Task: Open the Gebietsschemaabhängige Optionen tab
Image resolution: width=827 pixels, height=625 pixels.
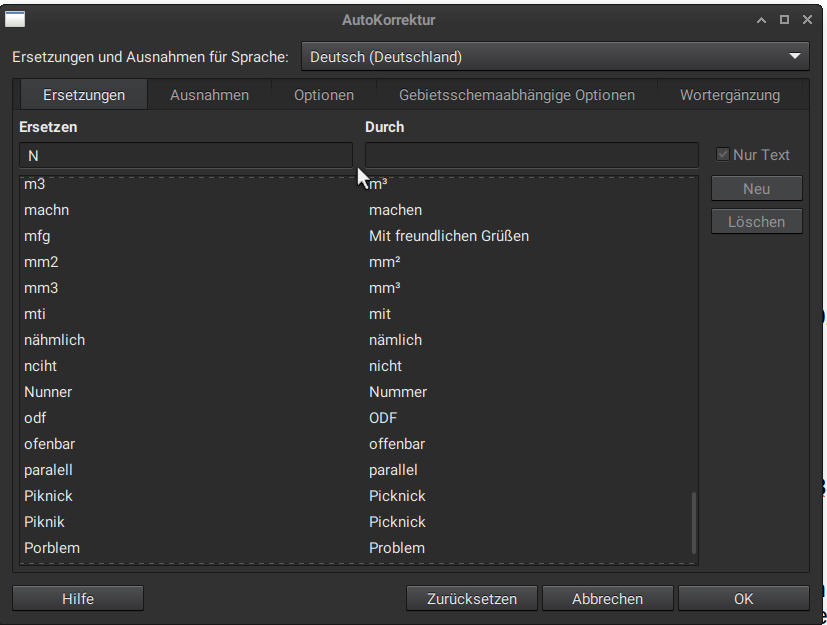Action: pos(517,95)
